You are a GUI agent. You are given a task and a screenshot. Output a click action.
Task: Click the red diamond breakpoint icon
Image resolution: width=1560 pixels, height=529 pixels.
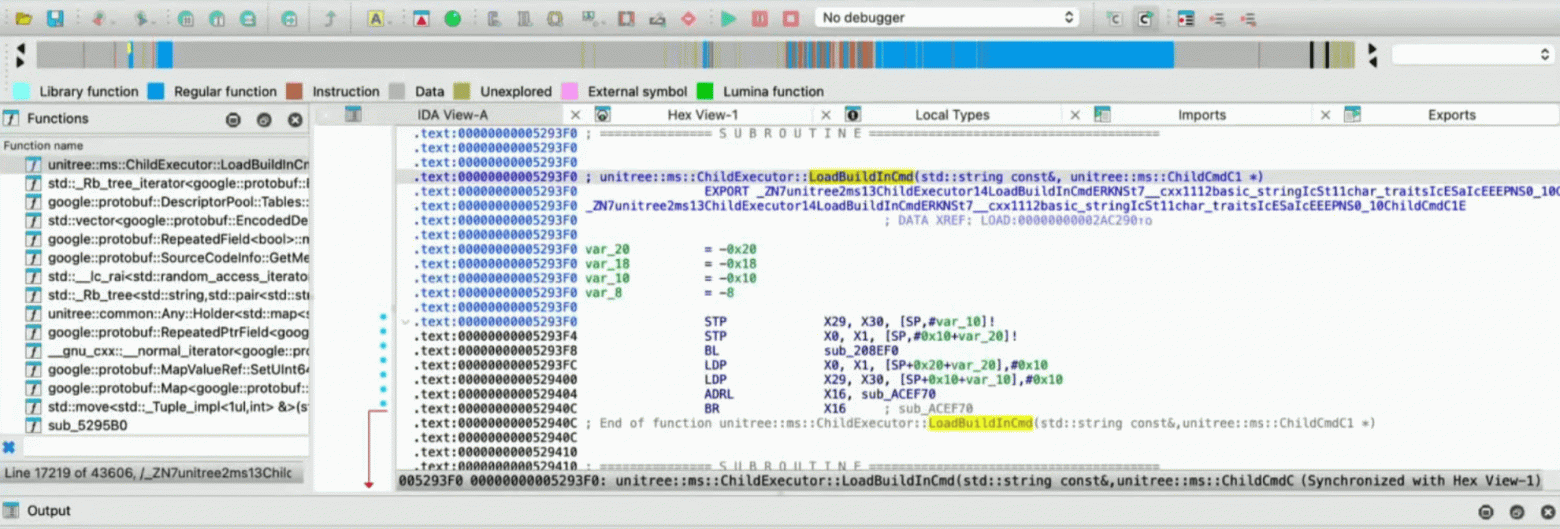pos(688,18)
